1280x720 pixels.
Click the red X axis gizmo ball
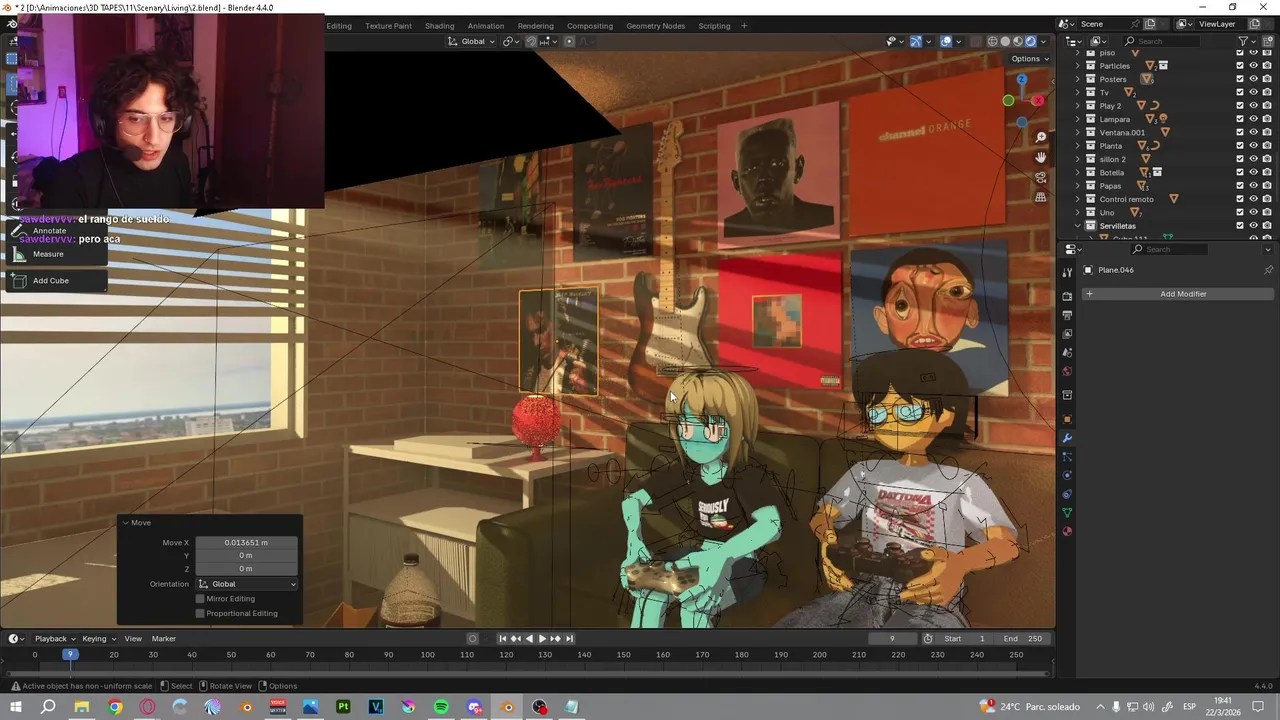[1038, 100]
